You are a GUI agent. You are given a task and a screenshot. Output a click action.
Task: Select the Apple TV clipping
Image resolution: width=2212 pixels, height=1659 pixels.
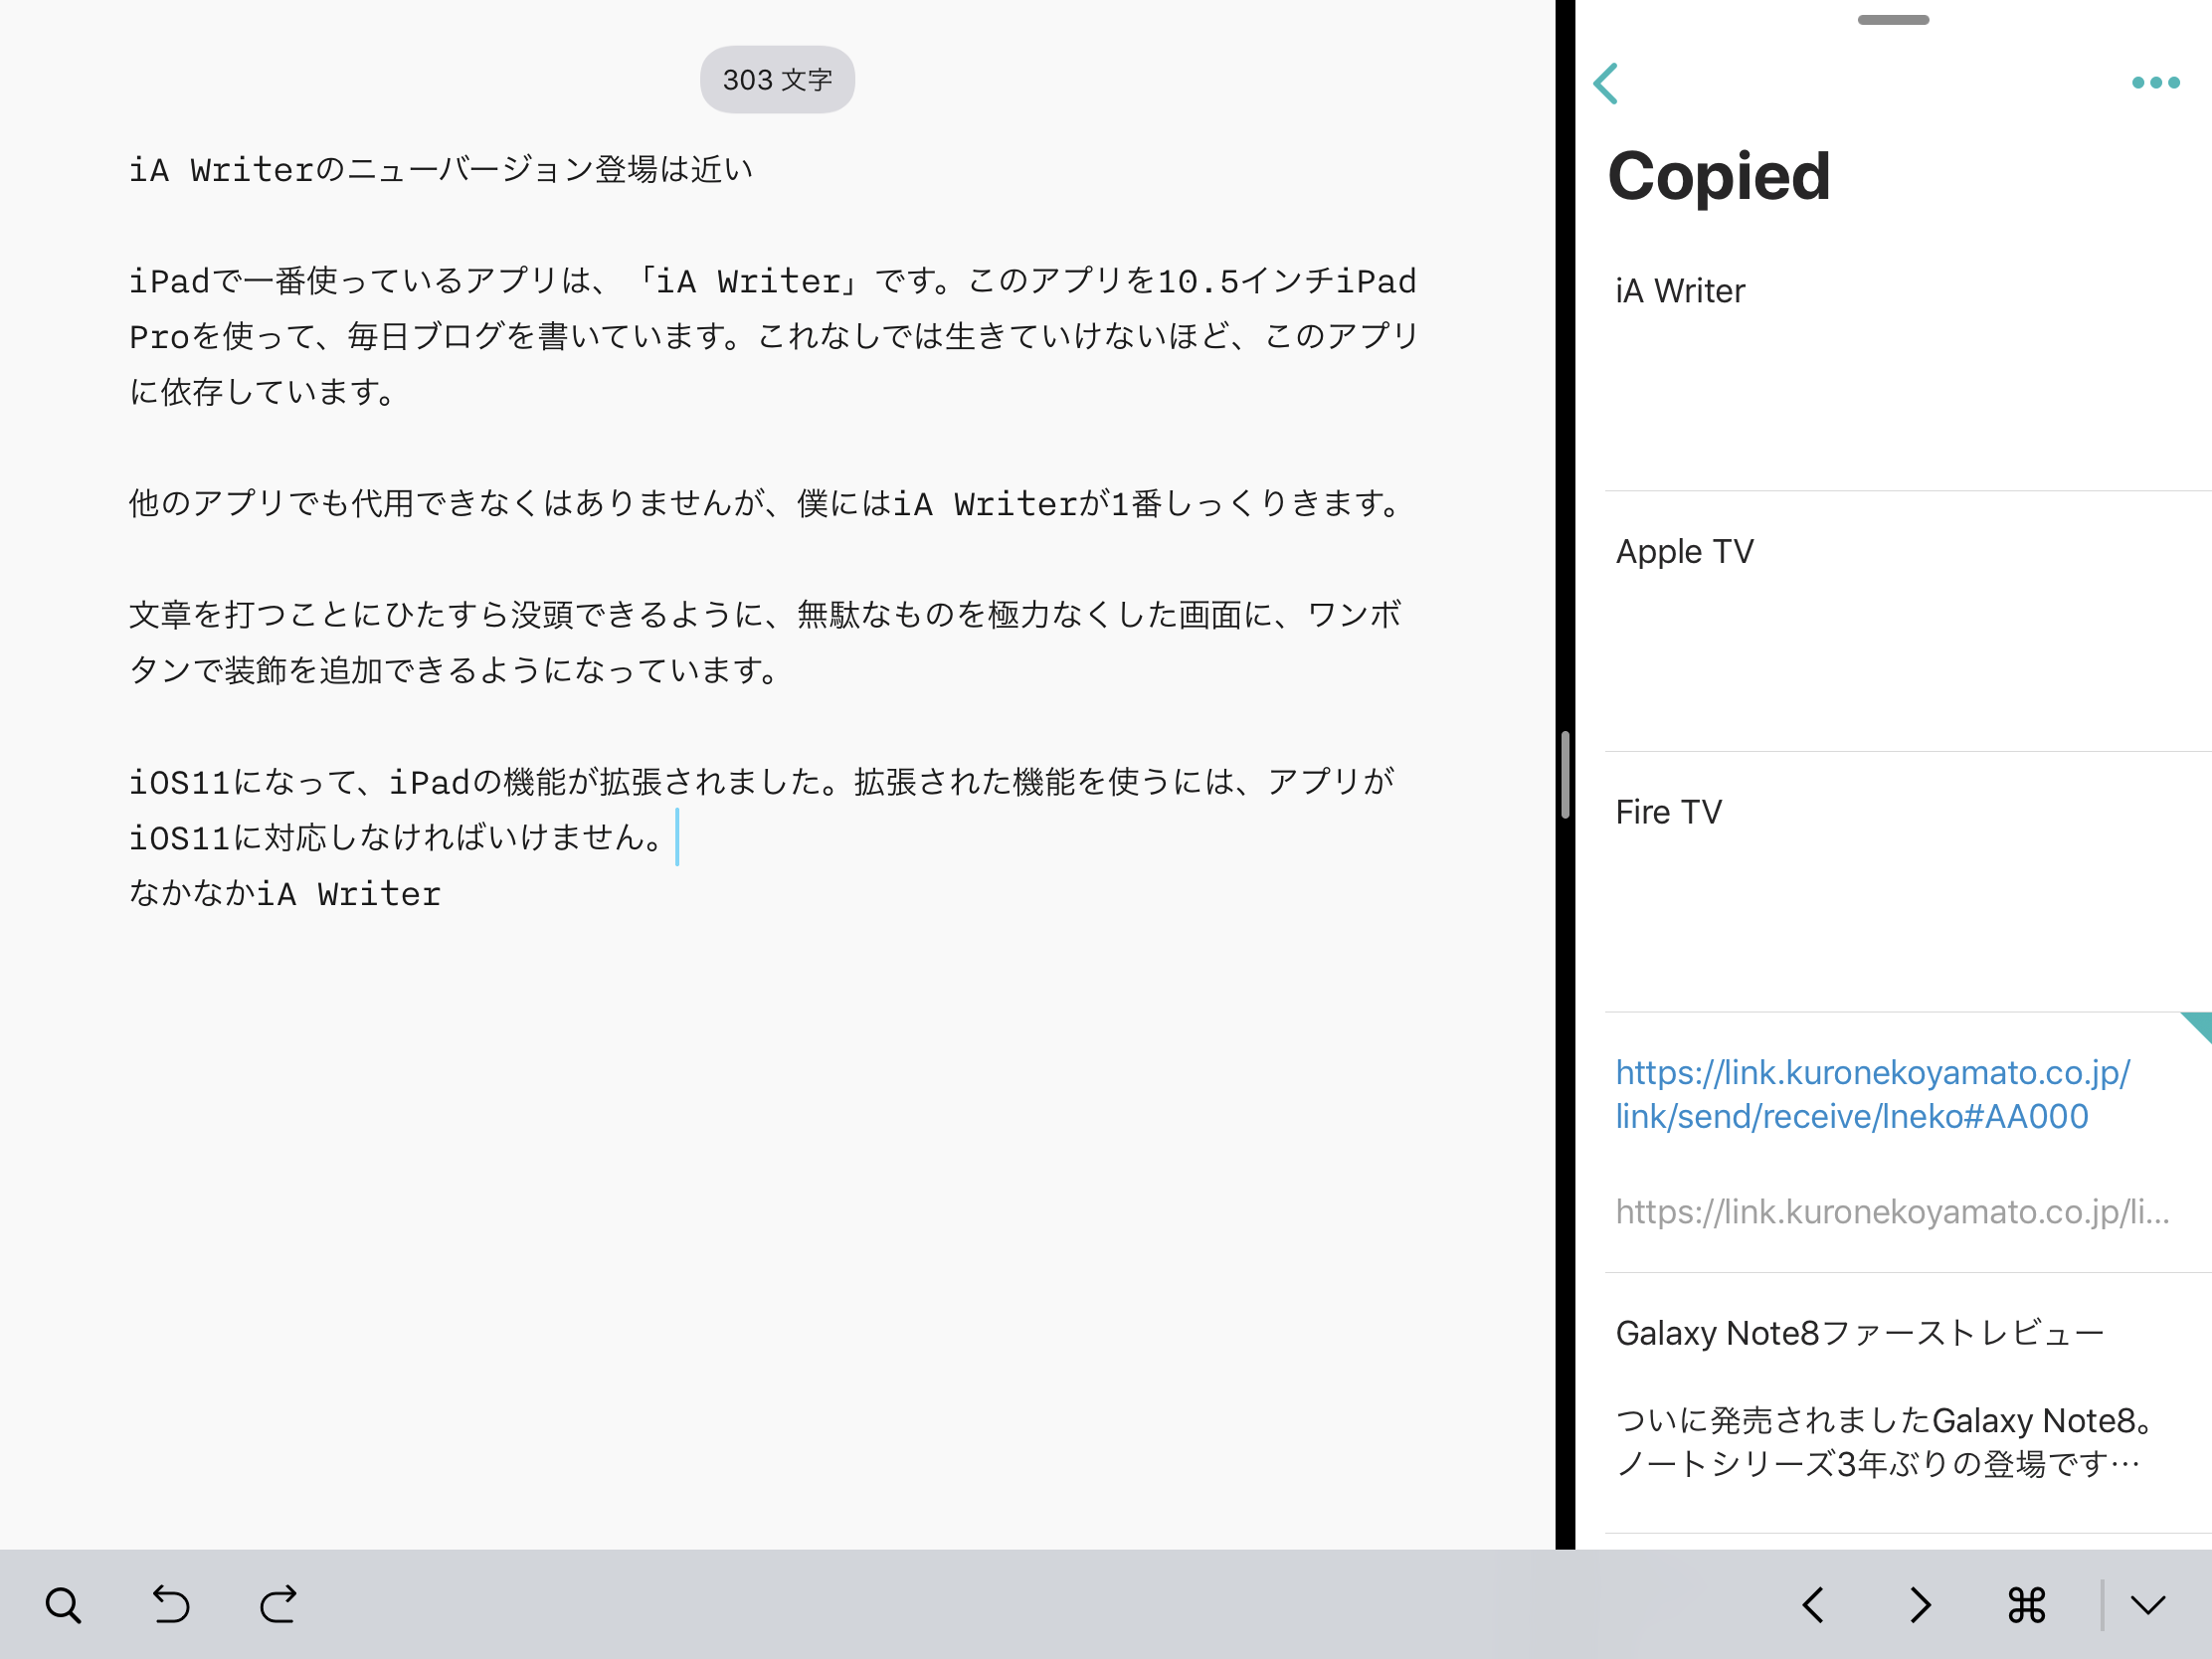pyautogui.click(x=1908, y=622)
